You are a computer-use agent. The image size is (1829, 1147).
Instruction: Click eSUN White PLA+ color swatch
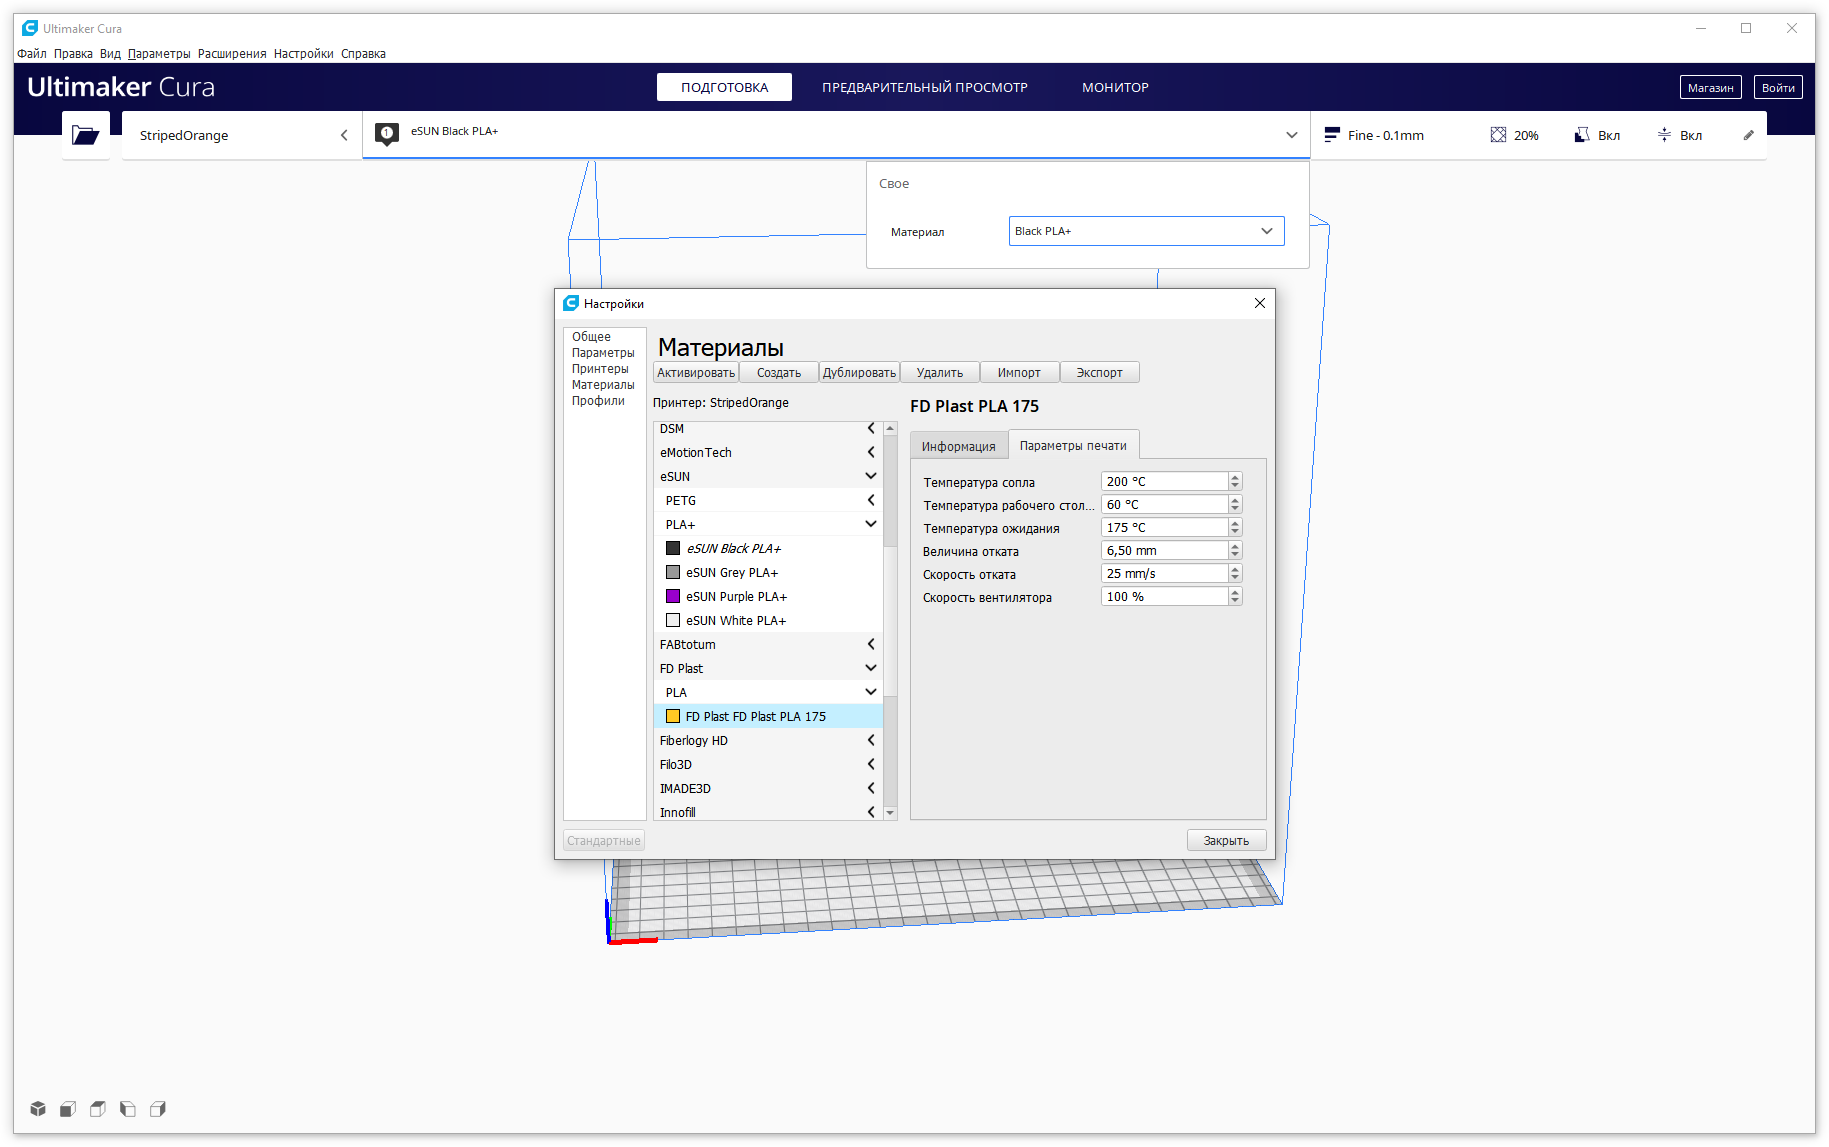(x=673, y=620)
